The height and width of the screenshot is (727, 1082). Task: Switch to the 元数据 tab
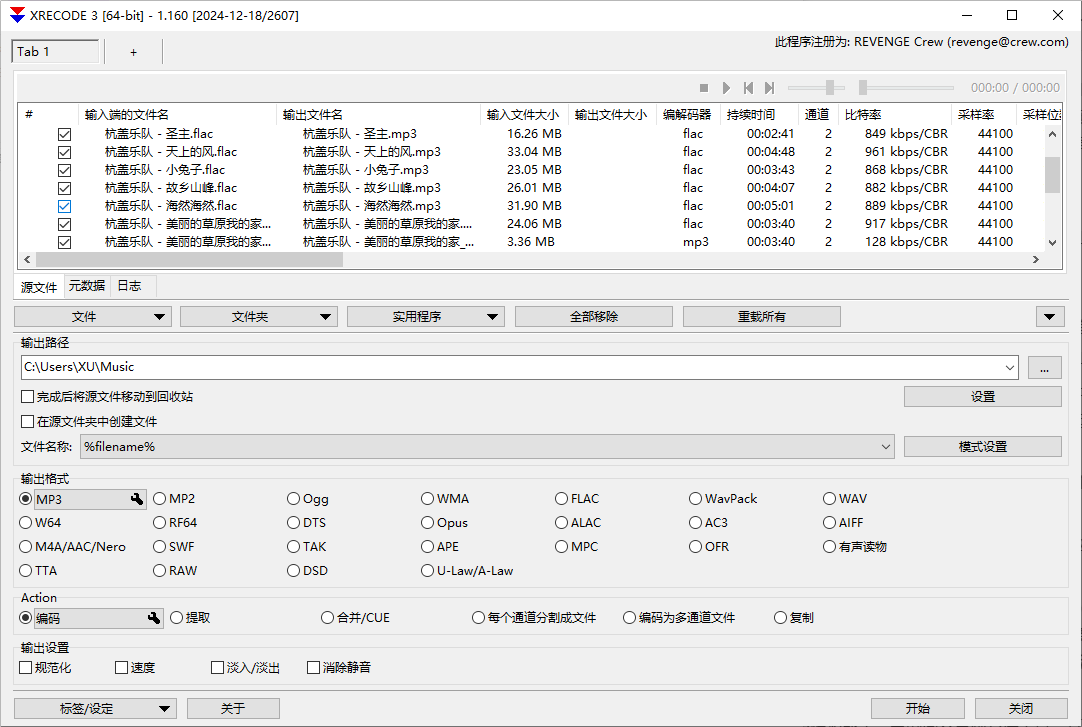pos(86,286)
